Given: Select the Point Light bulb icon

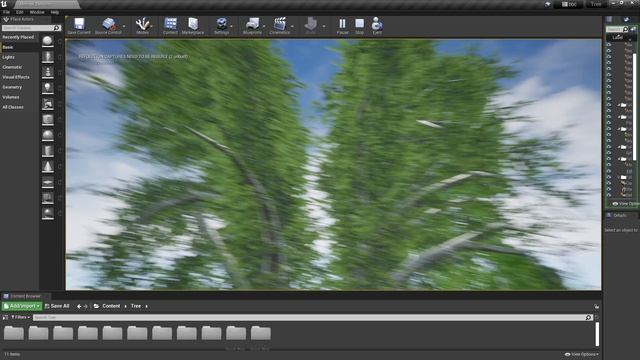Looking at the screenshot, I should point(48,88).
